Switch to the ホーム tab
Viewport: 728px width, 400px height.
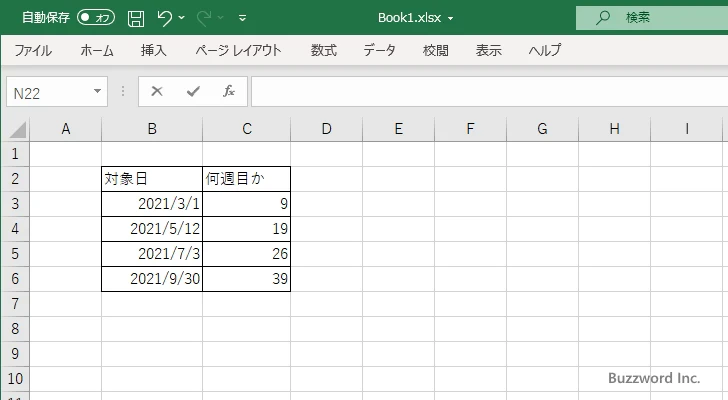(x=97, y=50)
